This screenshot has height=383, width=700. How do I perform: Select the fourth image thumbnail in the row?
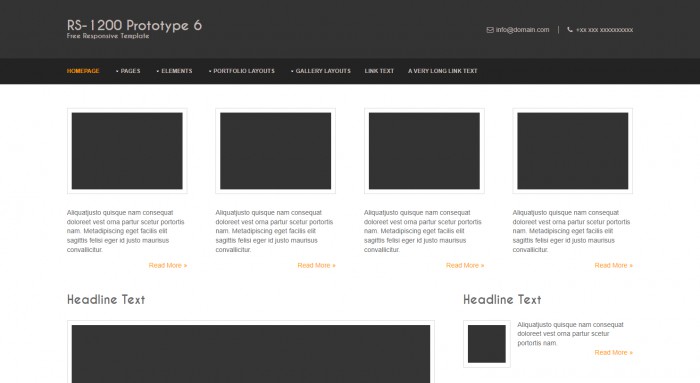tap(573, 151)
